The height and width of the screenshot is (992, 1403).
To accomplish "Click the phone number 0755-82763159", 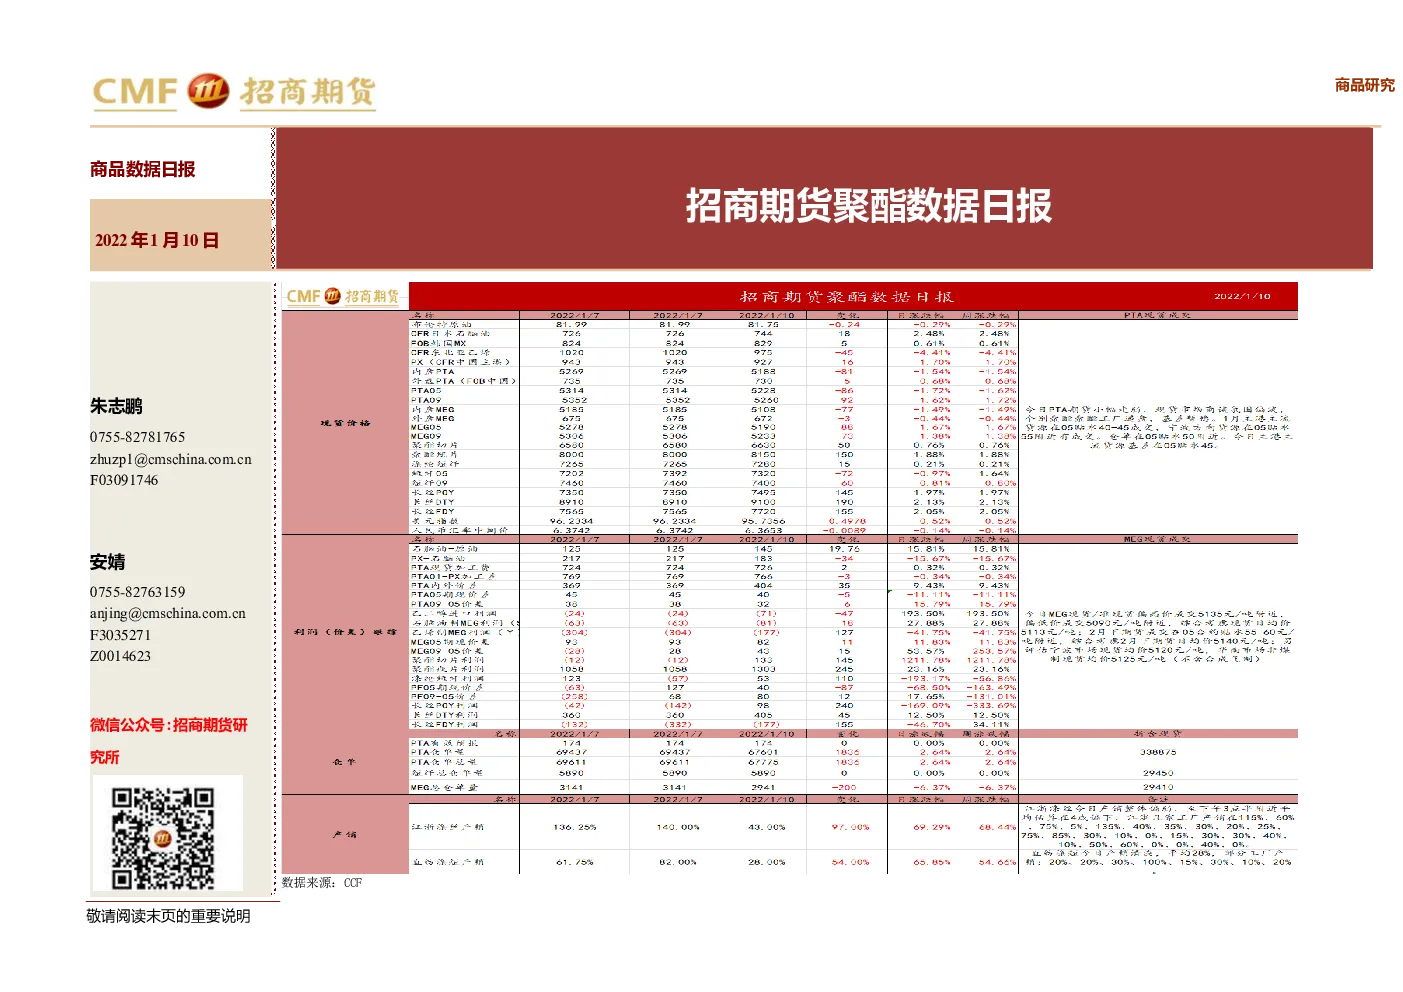I will (137, 592).
